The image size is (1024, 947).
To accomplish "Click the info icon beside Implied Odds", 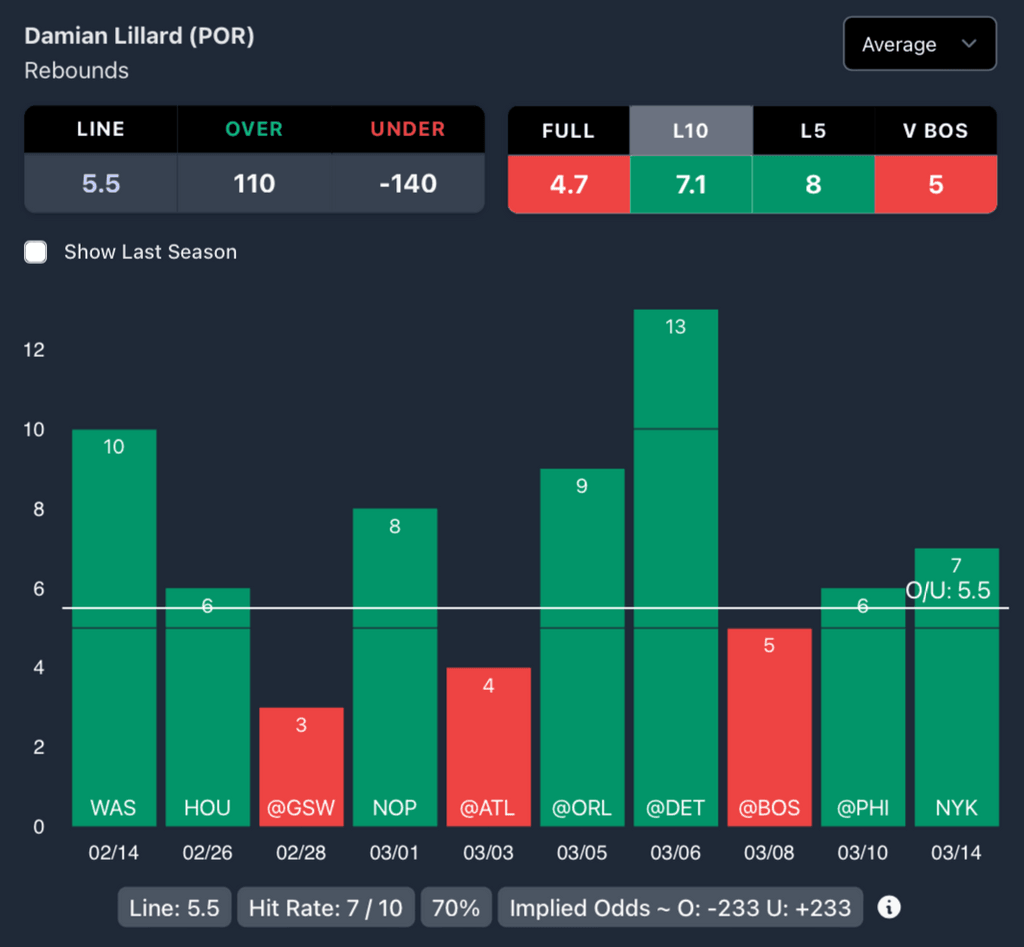I will click(889, 907).
